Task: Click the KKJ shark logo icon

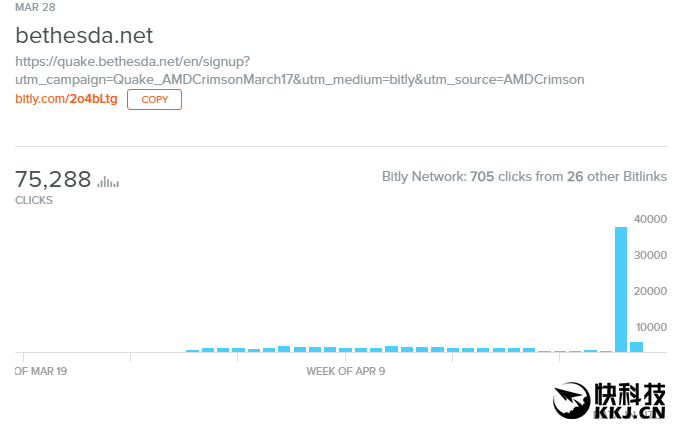Action: 573,401
